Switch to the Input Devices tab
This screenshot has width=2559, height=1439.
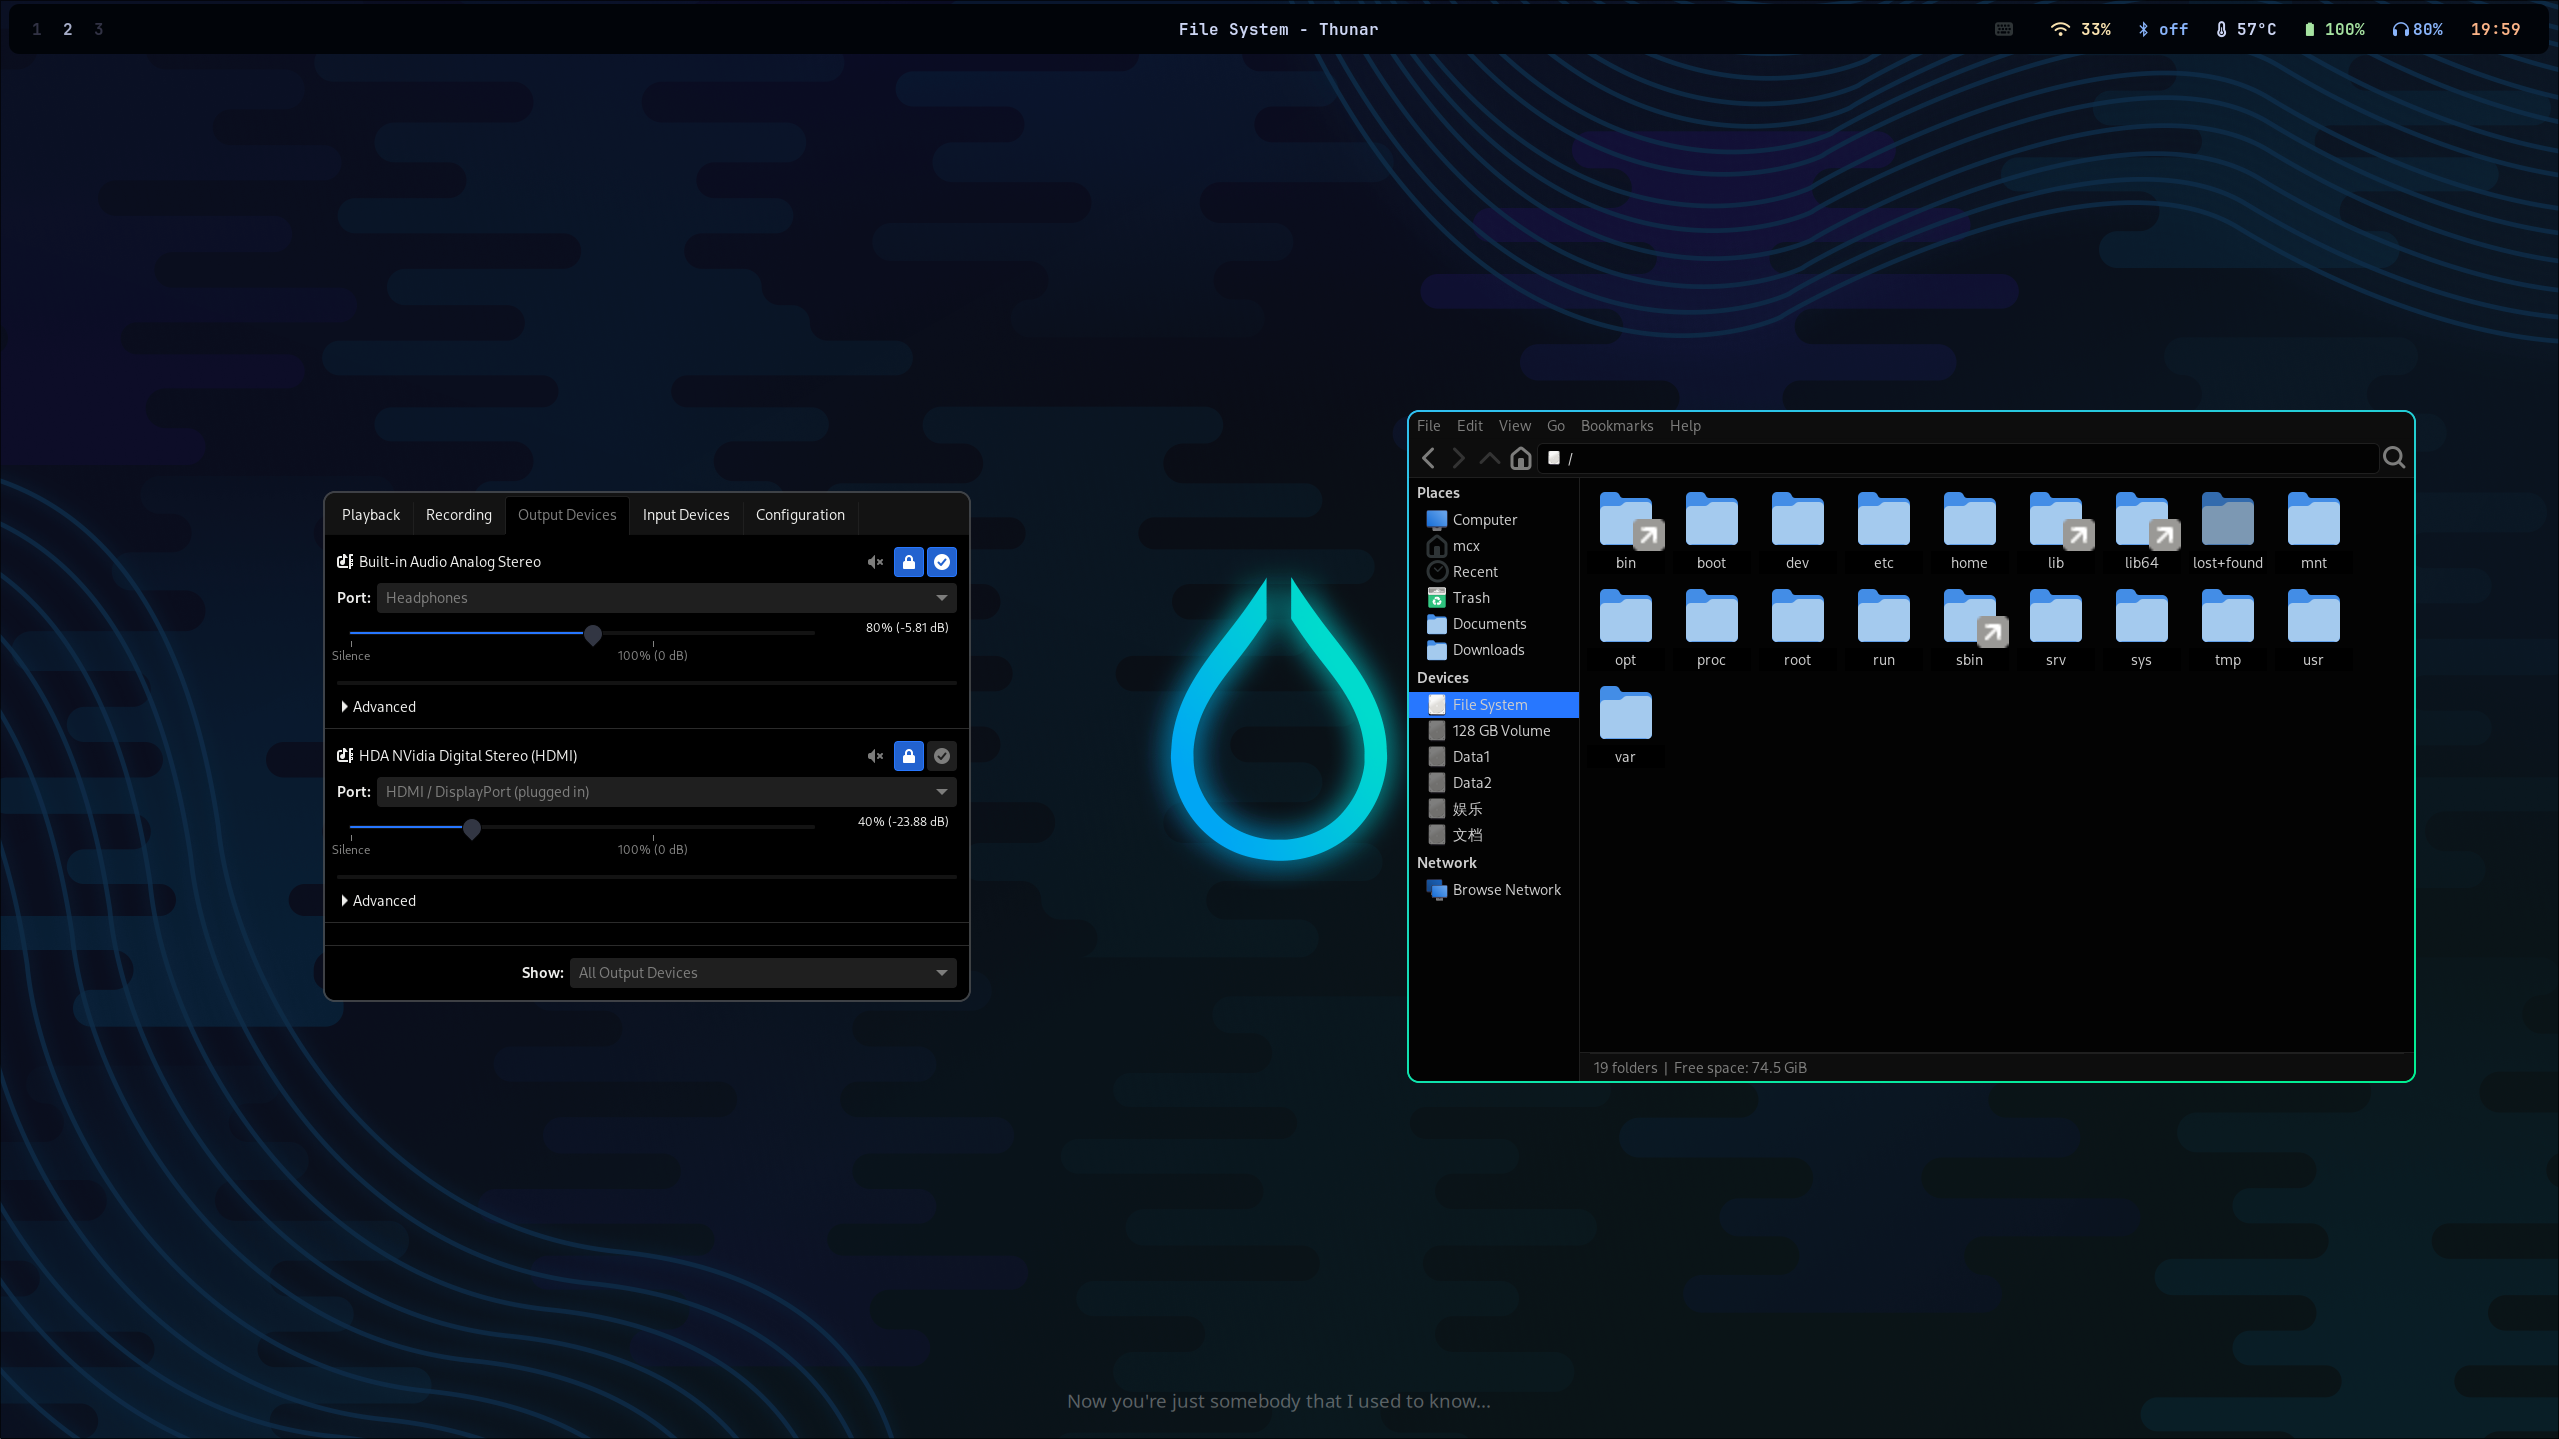tap(685, 515)
